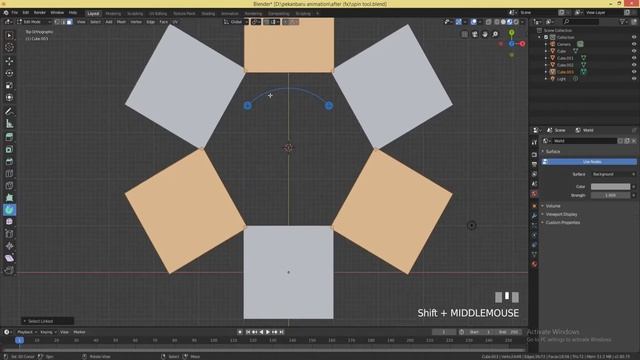The width and height of the screenshot is (640, 360).
Task: Open the Modifiers wrench properties tab
Action: tap(534, 216)
